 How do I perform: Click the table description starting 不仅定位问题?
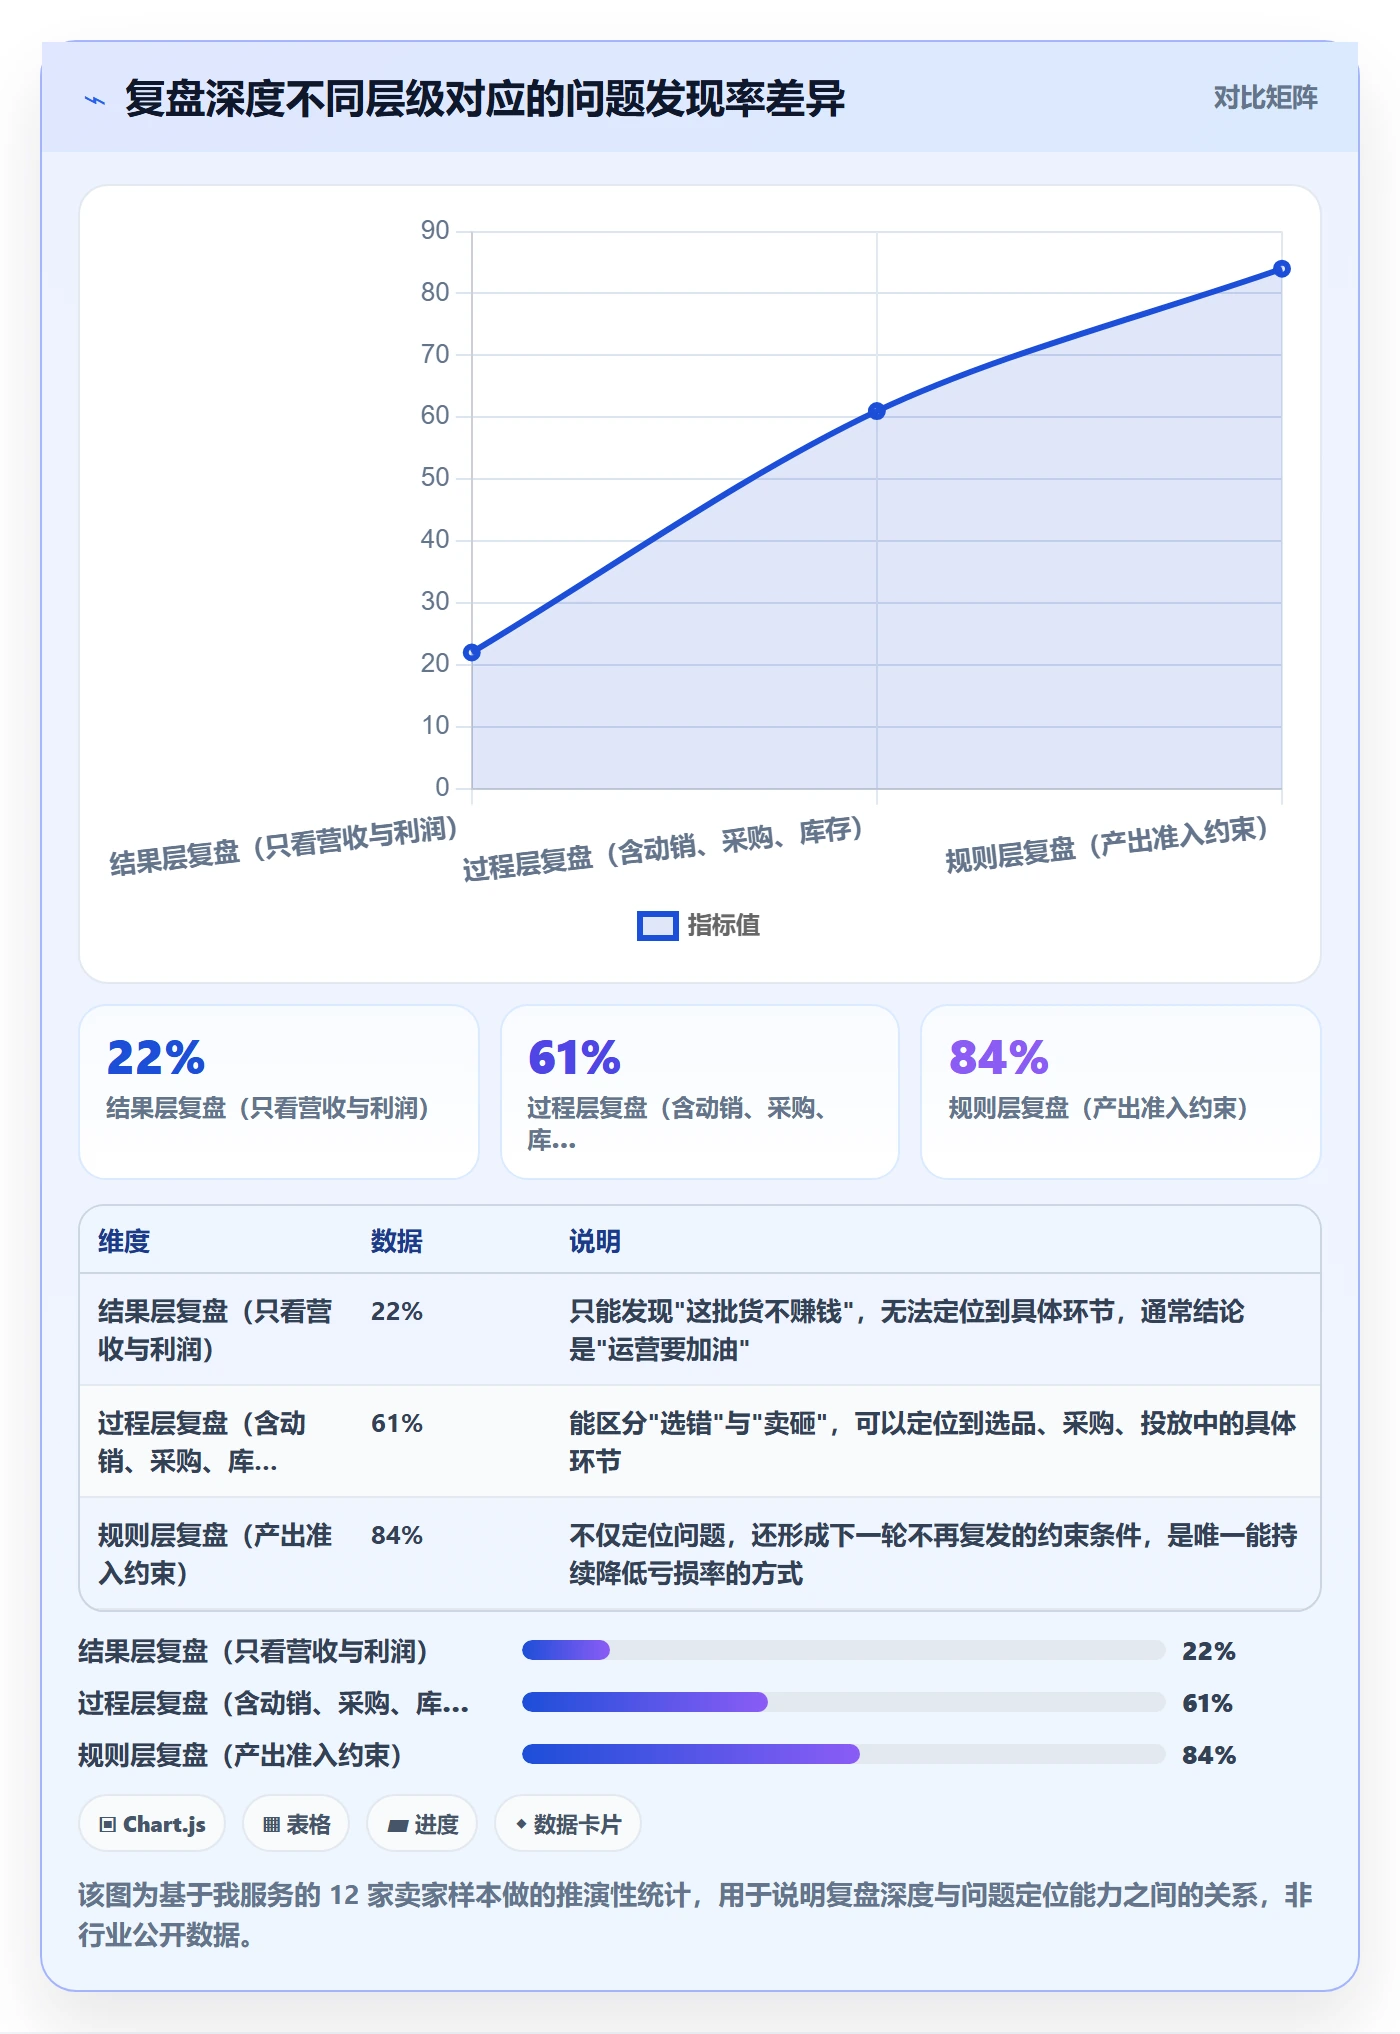click(x=933, y=1554)
